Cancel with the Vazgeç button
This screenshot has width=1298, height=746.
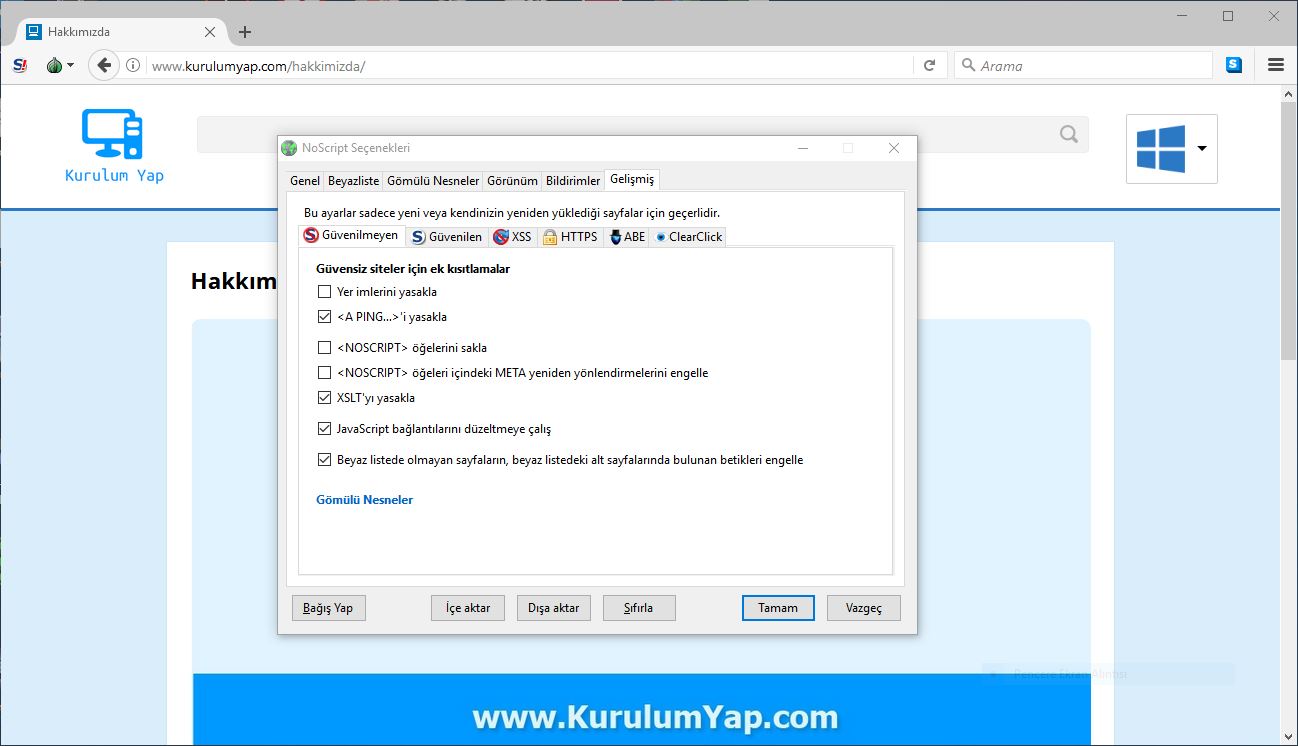tap(864, 608)
